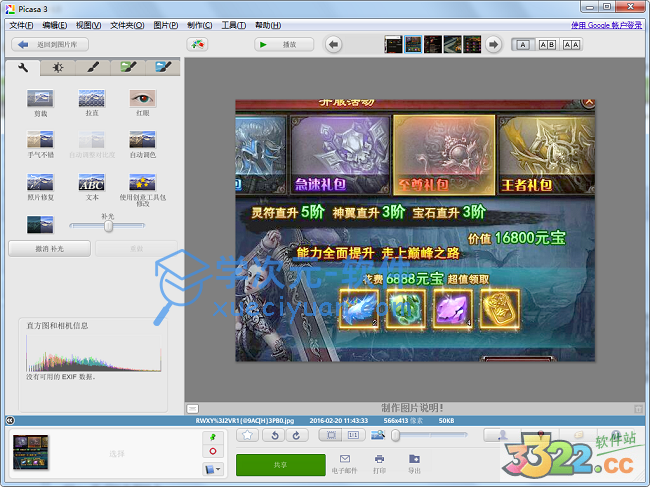Select the fifth filmstrip thumbnail

pos(472,44)
